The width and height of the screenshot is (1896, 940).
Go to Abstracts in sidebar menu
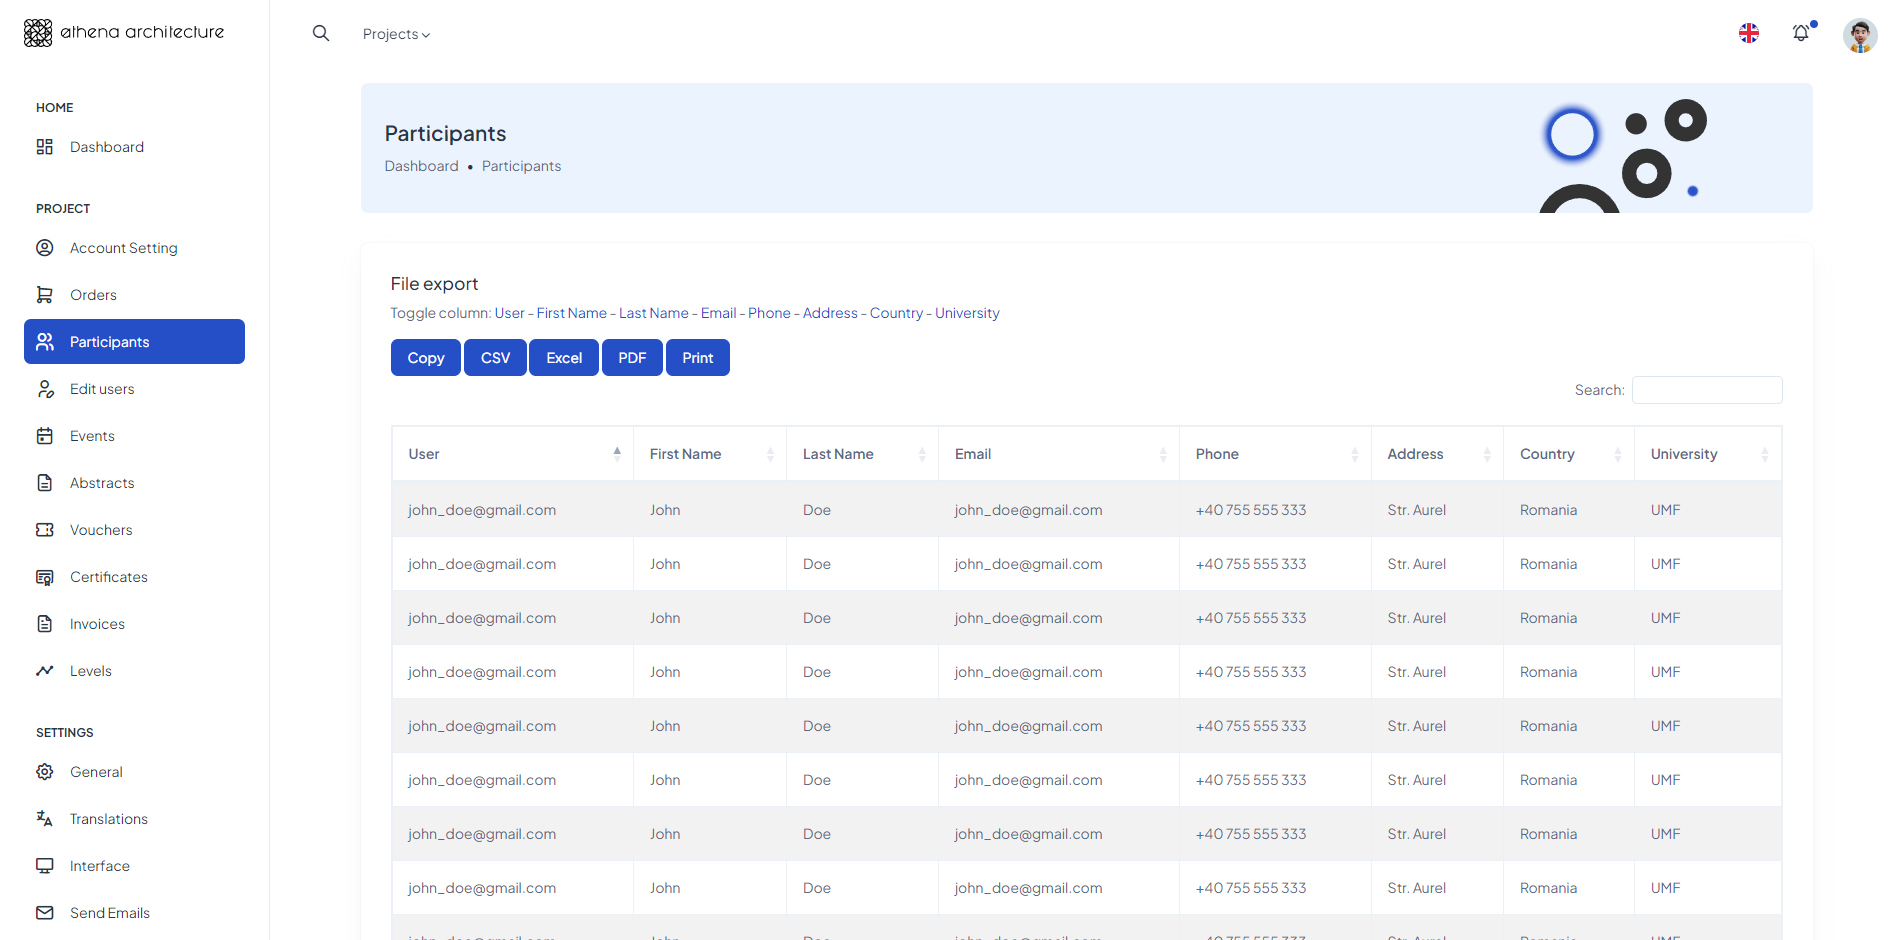tap(102, 483)
